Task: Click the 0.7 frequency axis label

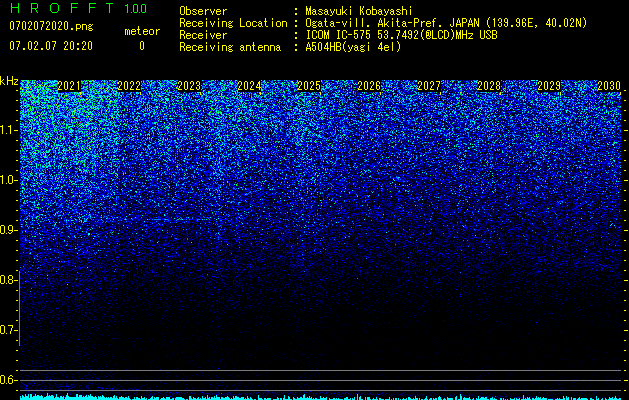Action: tap(9, 330)
